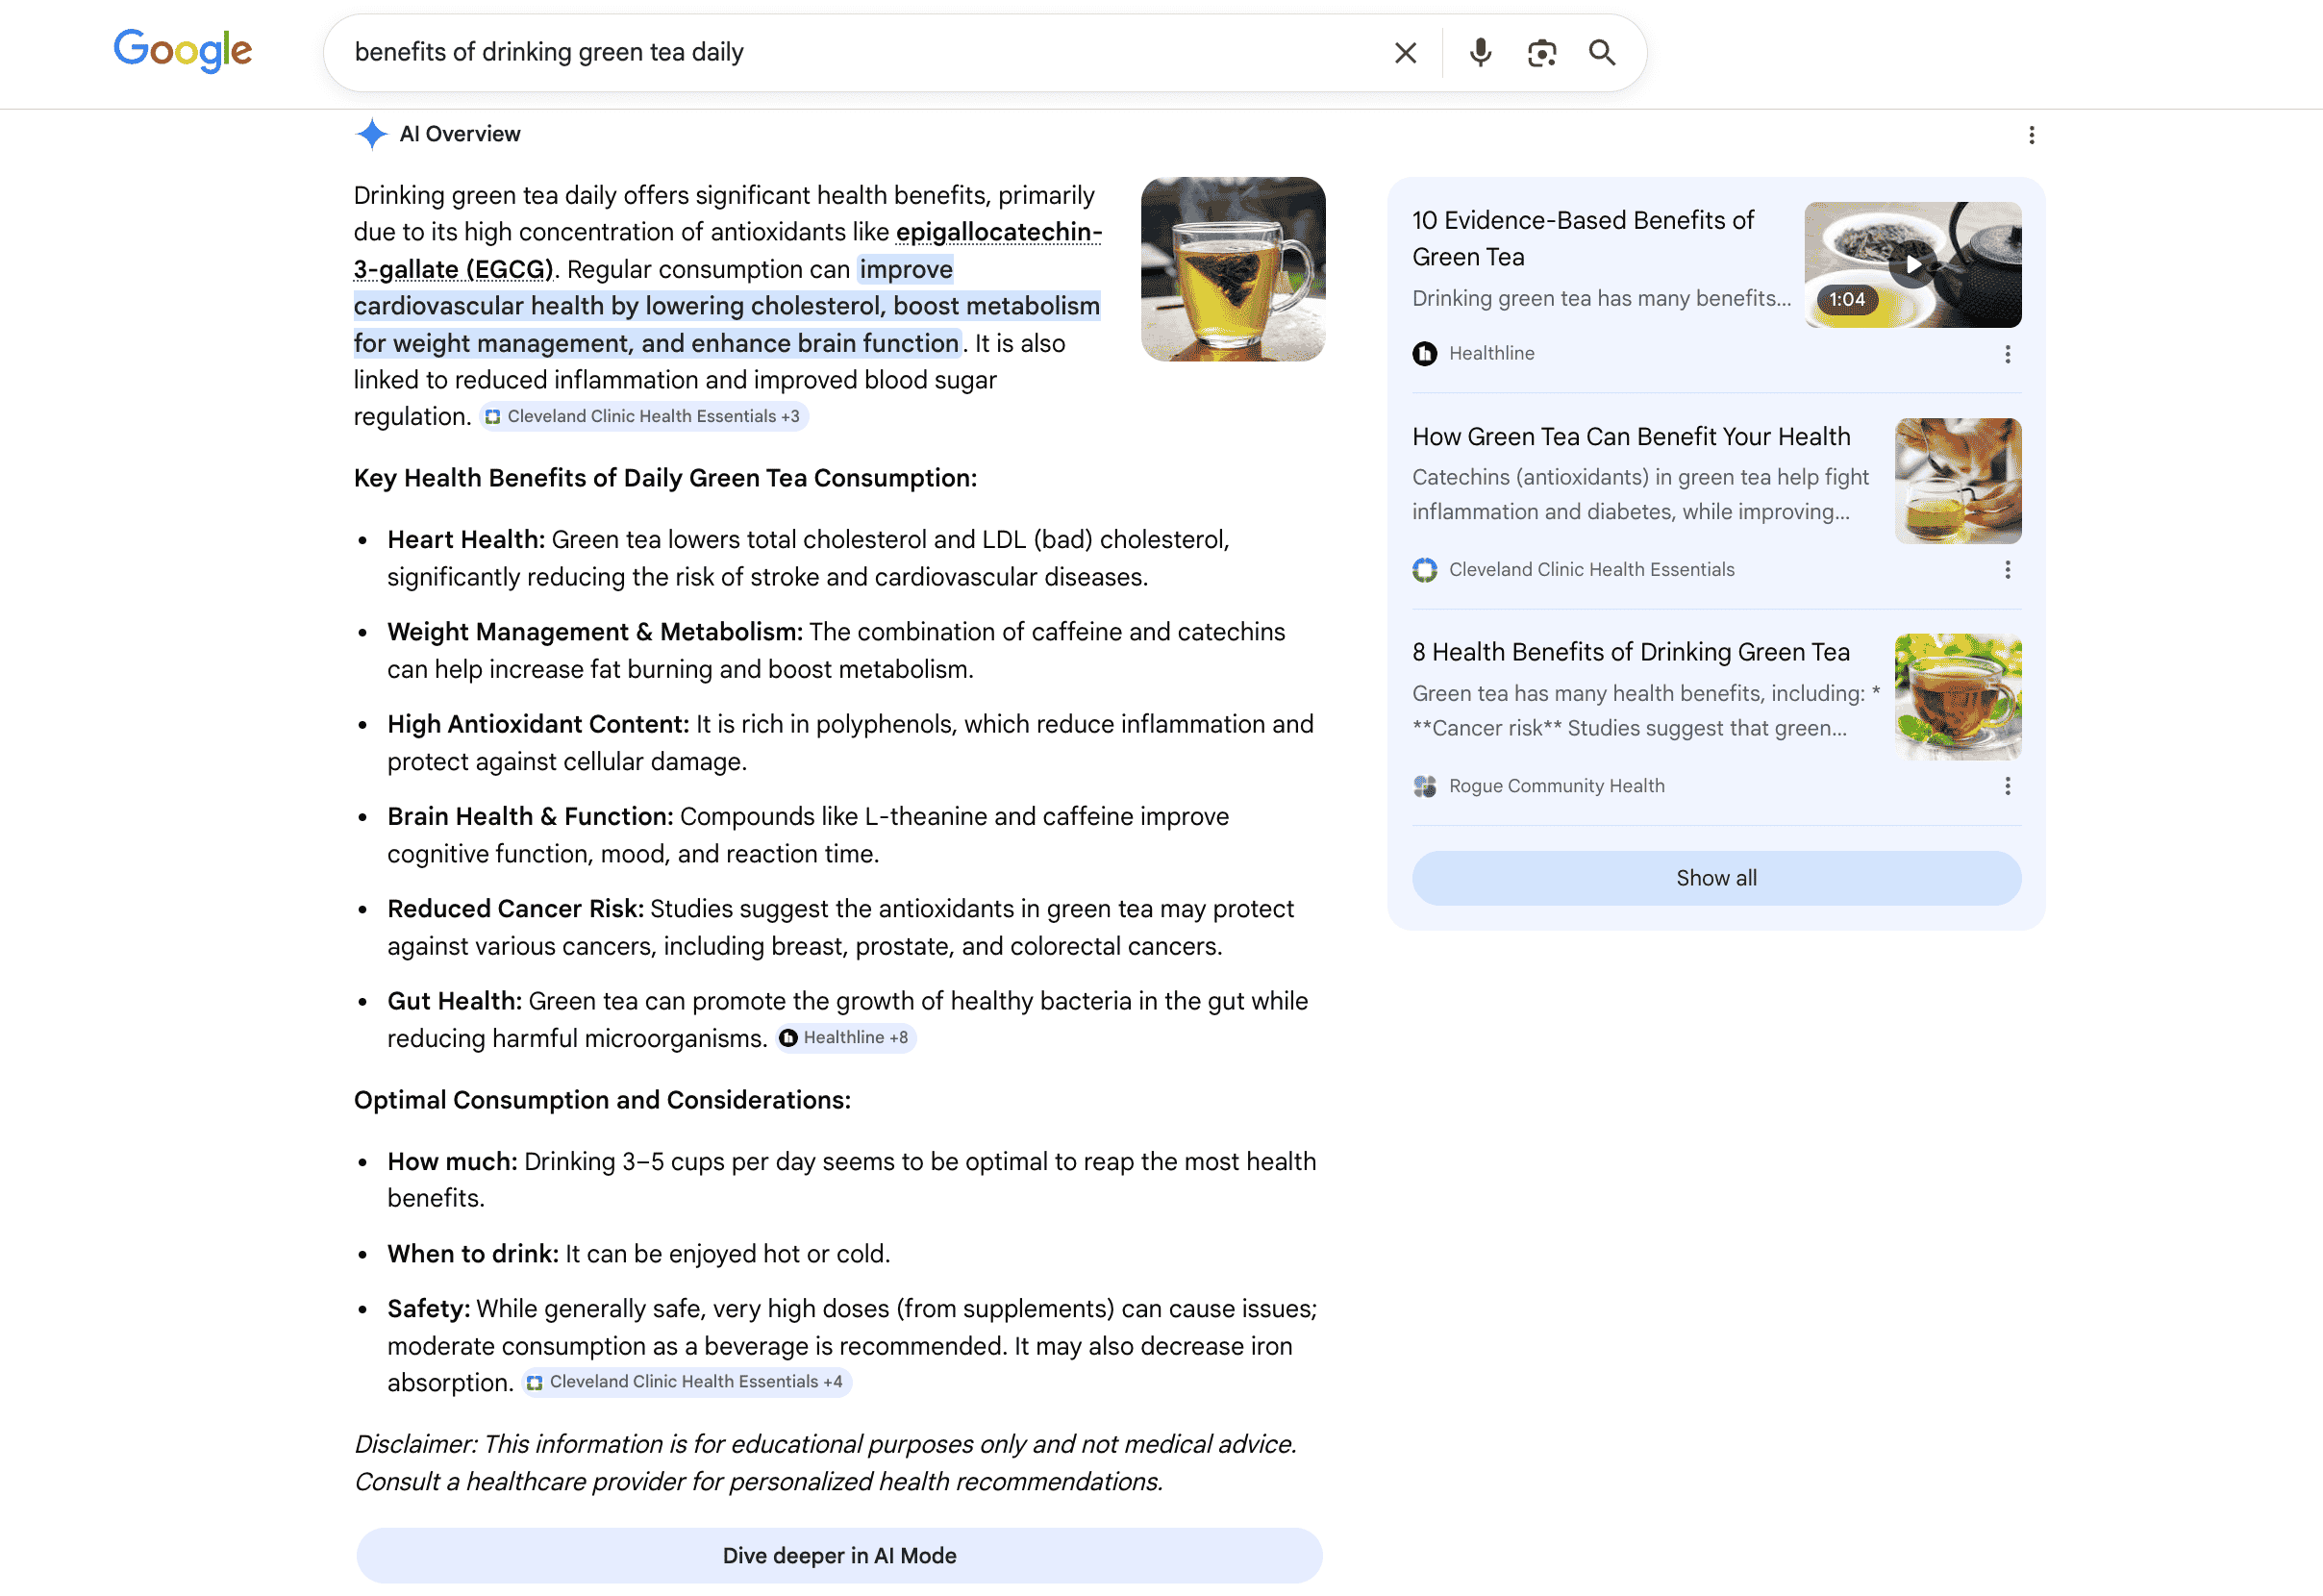The image size is (2323, 1596).
Task: Play the 1:04 green tea video
Action: [1912, 265]
